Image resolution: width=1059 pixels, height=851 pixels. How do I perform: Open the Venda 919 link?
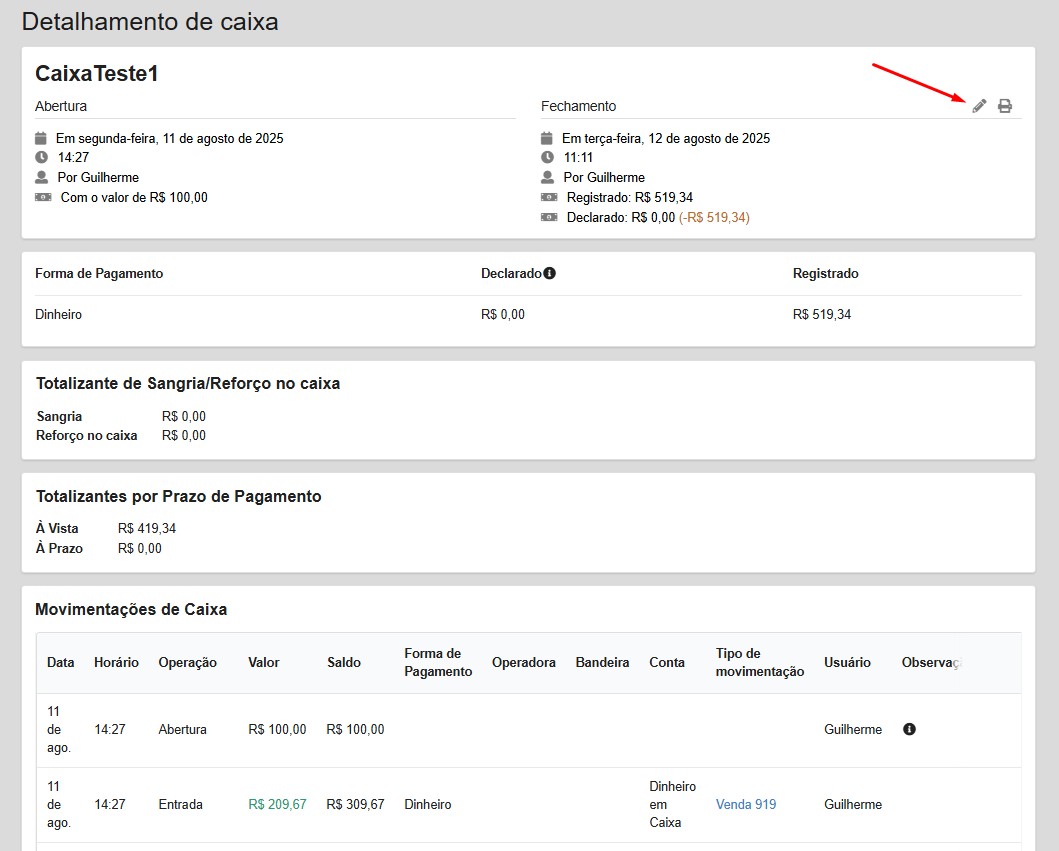coord(745,804)
